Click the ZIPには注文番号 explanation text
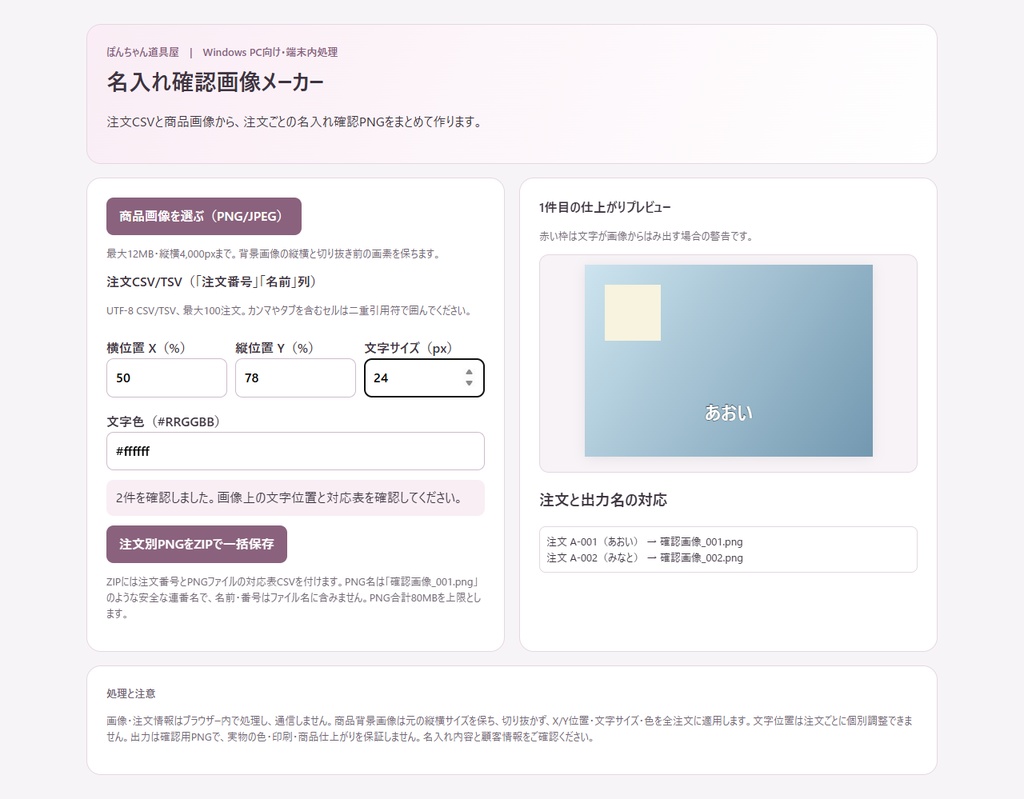 point(294,597)
